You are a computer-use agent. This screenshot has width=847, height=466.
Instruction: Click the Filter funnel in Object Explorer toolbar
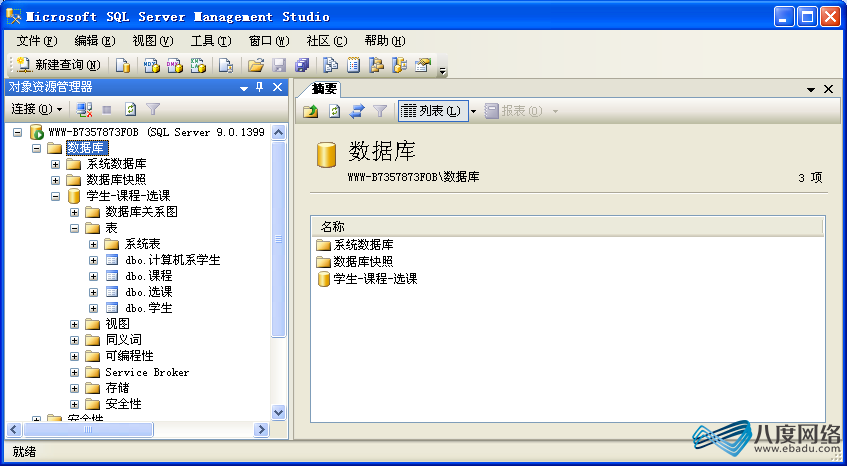pos(153,110)
